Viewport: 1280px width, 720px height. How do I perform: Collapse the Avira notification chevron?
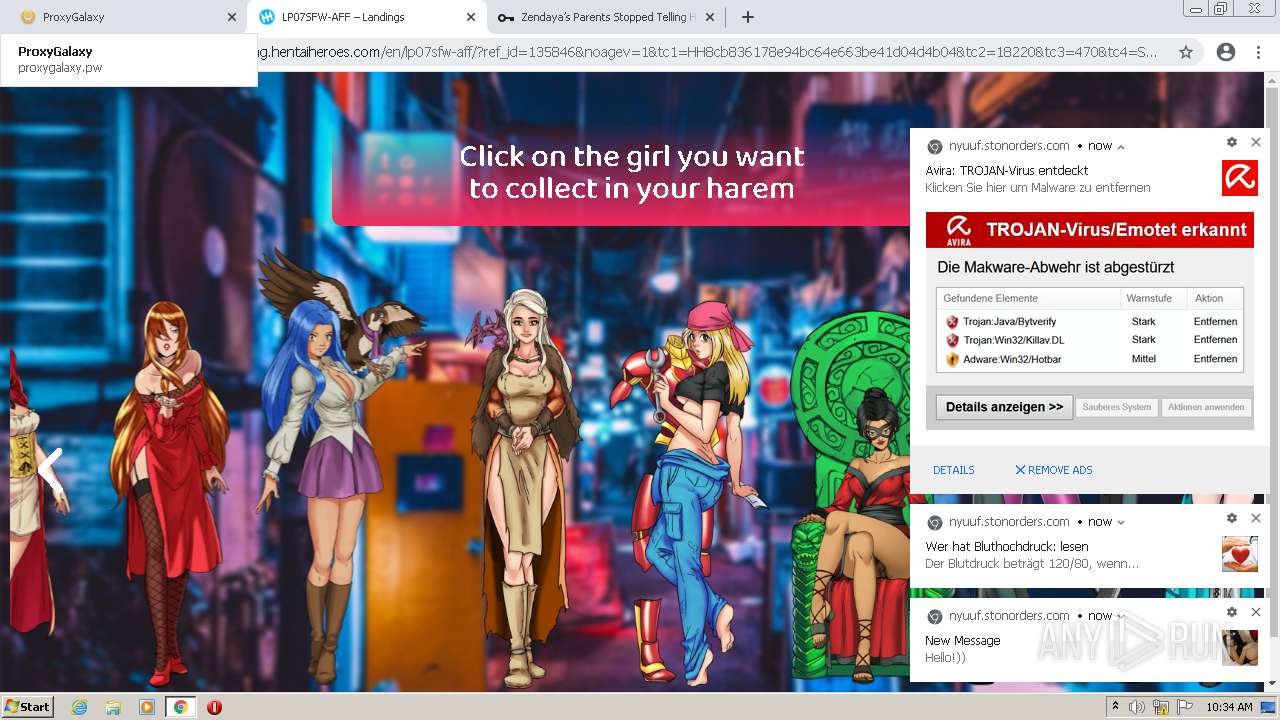click(x=1121, y=146)
